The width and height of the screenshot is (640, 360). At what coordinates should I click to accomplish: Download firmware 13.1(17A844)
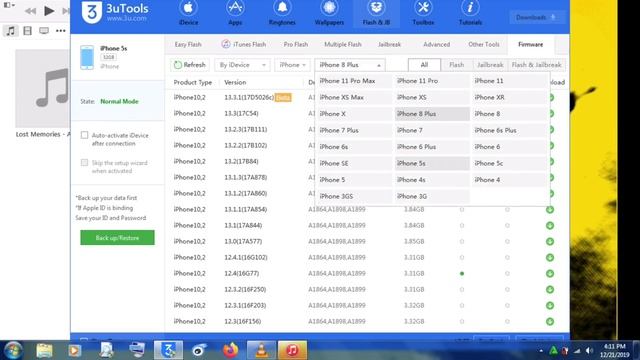(550, 225)
